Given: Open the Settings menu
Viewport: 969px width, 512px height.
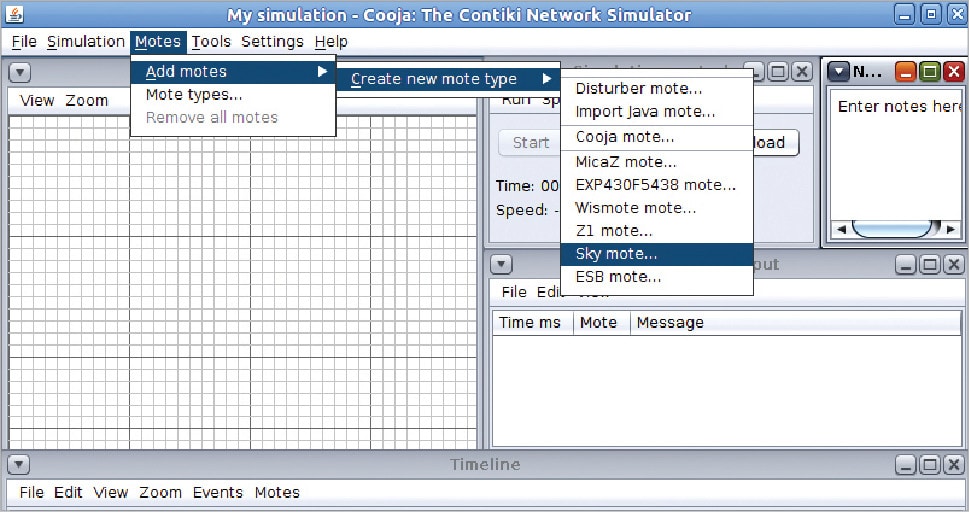Looking at the screenshot, I should click(273, 42).
